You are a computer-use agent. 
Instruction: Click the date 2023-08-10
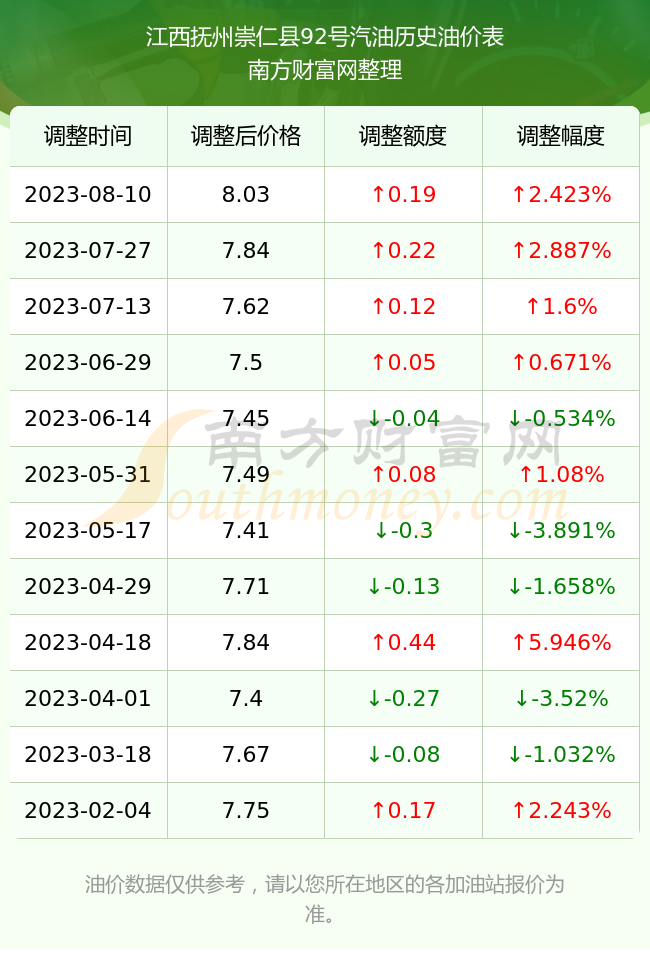[x=88, y=194]
